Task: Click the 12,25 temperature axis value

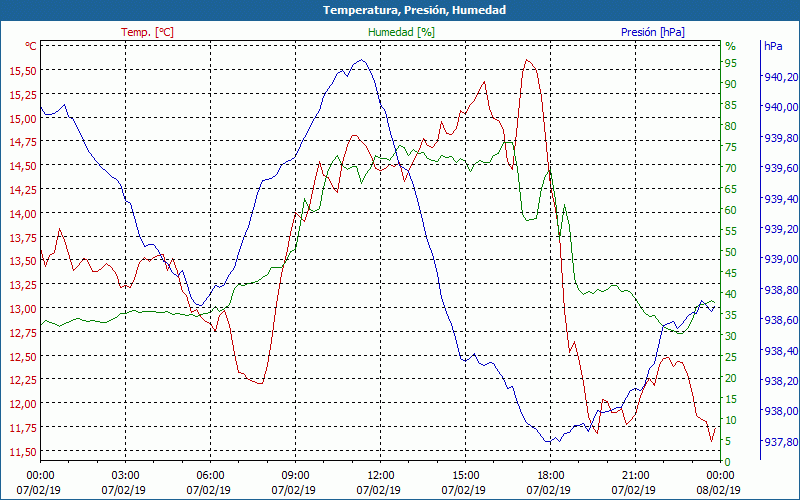Action: [x=23, y=380]
